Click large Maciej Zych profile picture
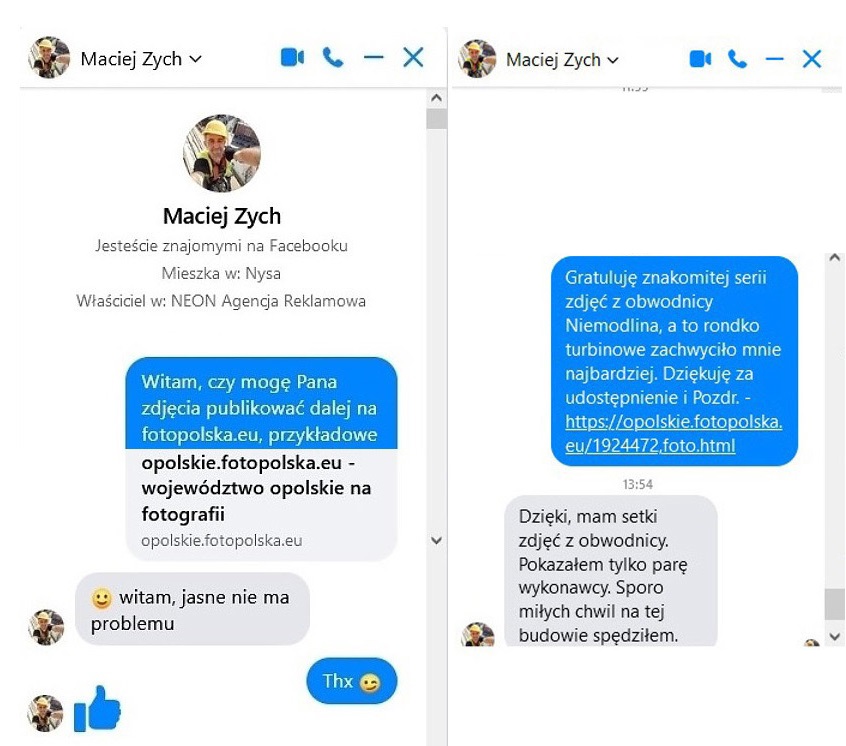This screenshot has height=746, width=846. pyautogui.click(x=222, y=153)
